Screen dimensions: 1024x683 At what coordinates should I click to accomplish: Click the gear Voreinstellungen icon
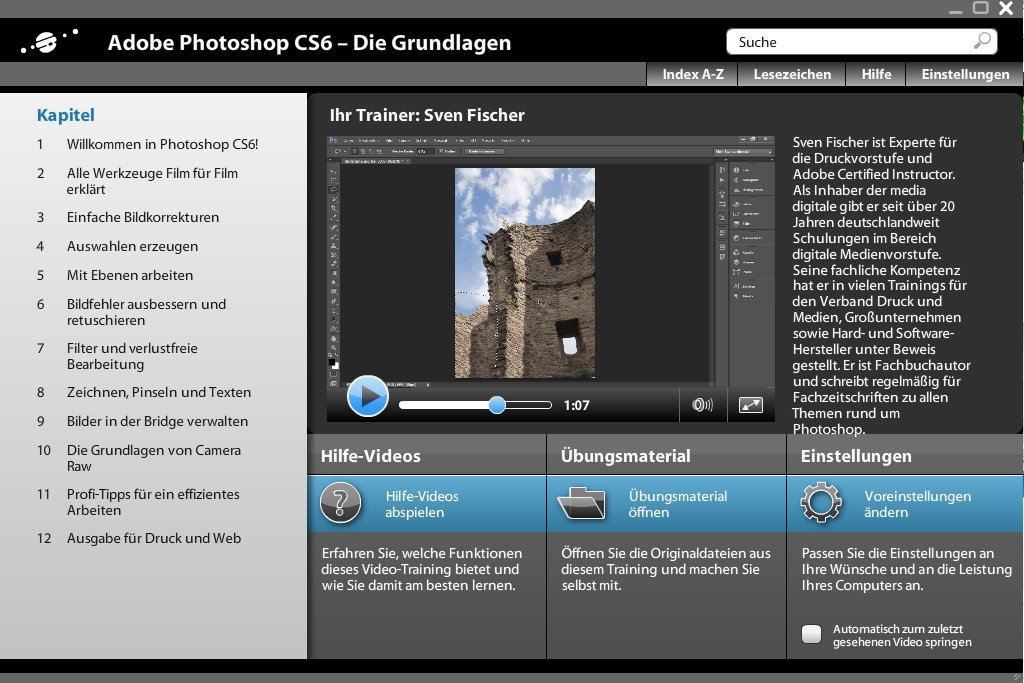tap(821, 502)
